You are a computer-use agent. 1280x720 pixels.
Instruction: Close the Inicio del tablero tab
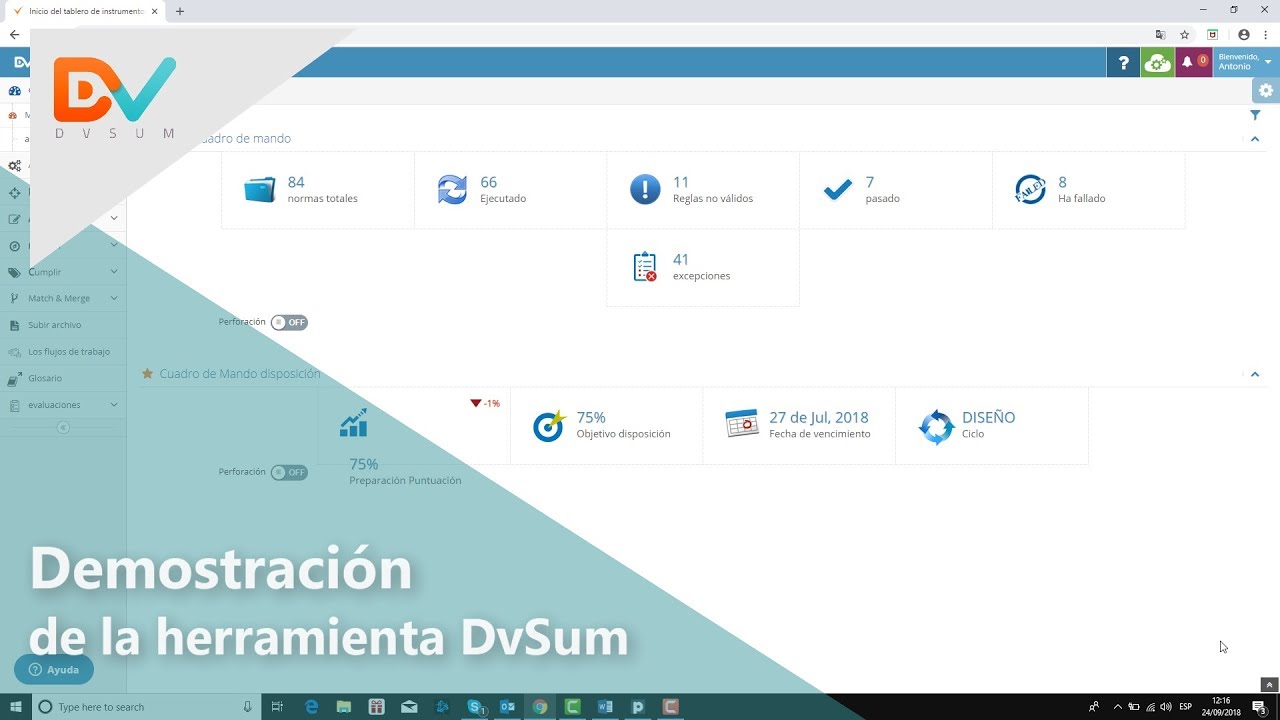pos(154,11)
